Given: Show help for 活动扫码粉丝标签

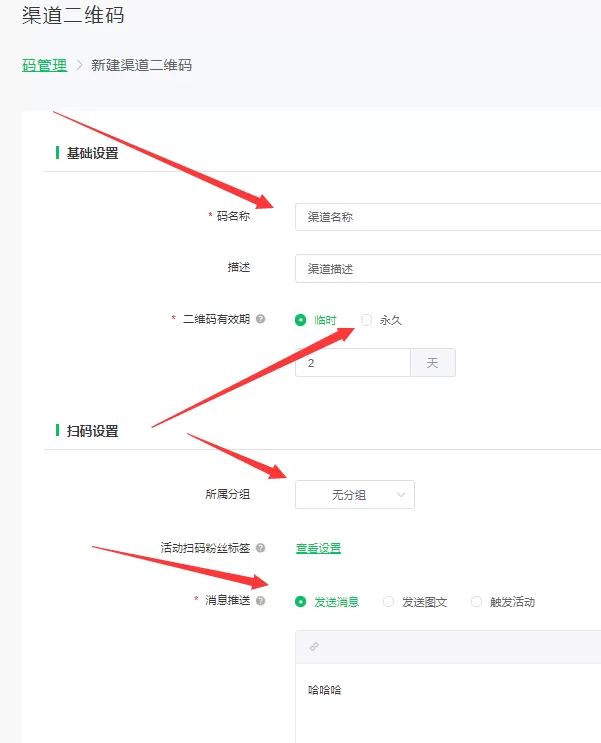Looking at the screenshot, I should pyautogui.click(x=261, y=548).
